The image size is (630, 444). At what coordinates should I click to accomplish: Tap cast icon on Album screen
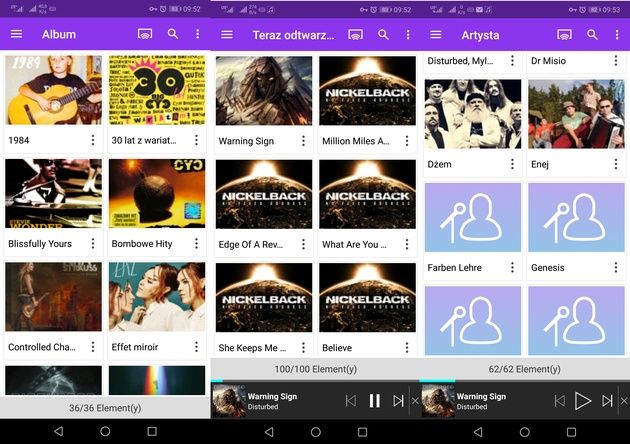145,34
